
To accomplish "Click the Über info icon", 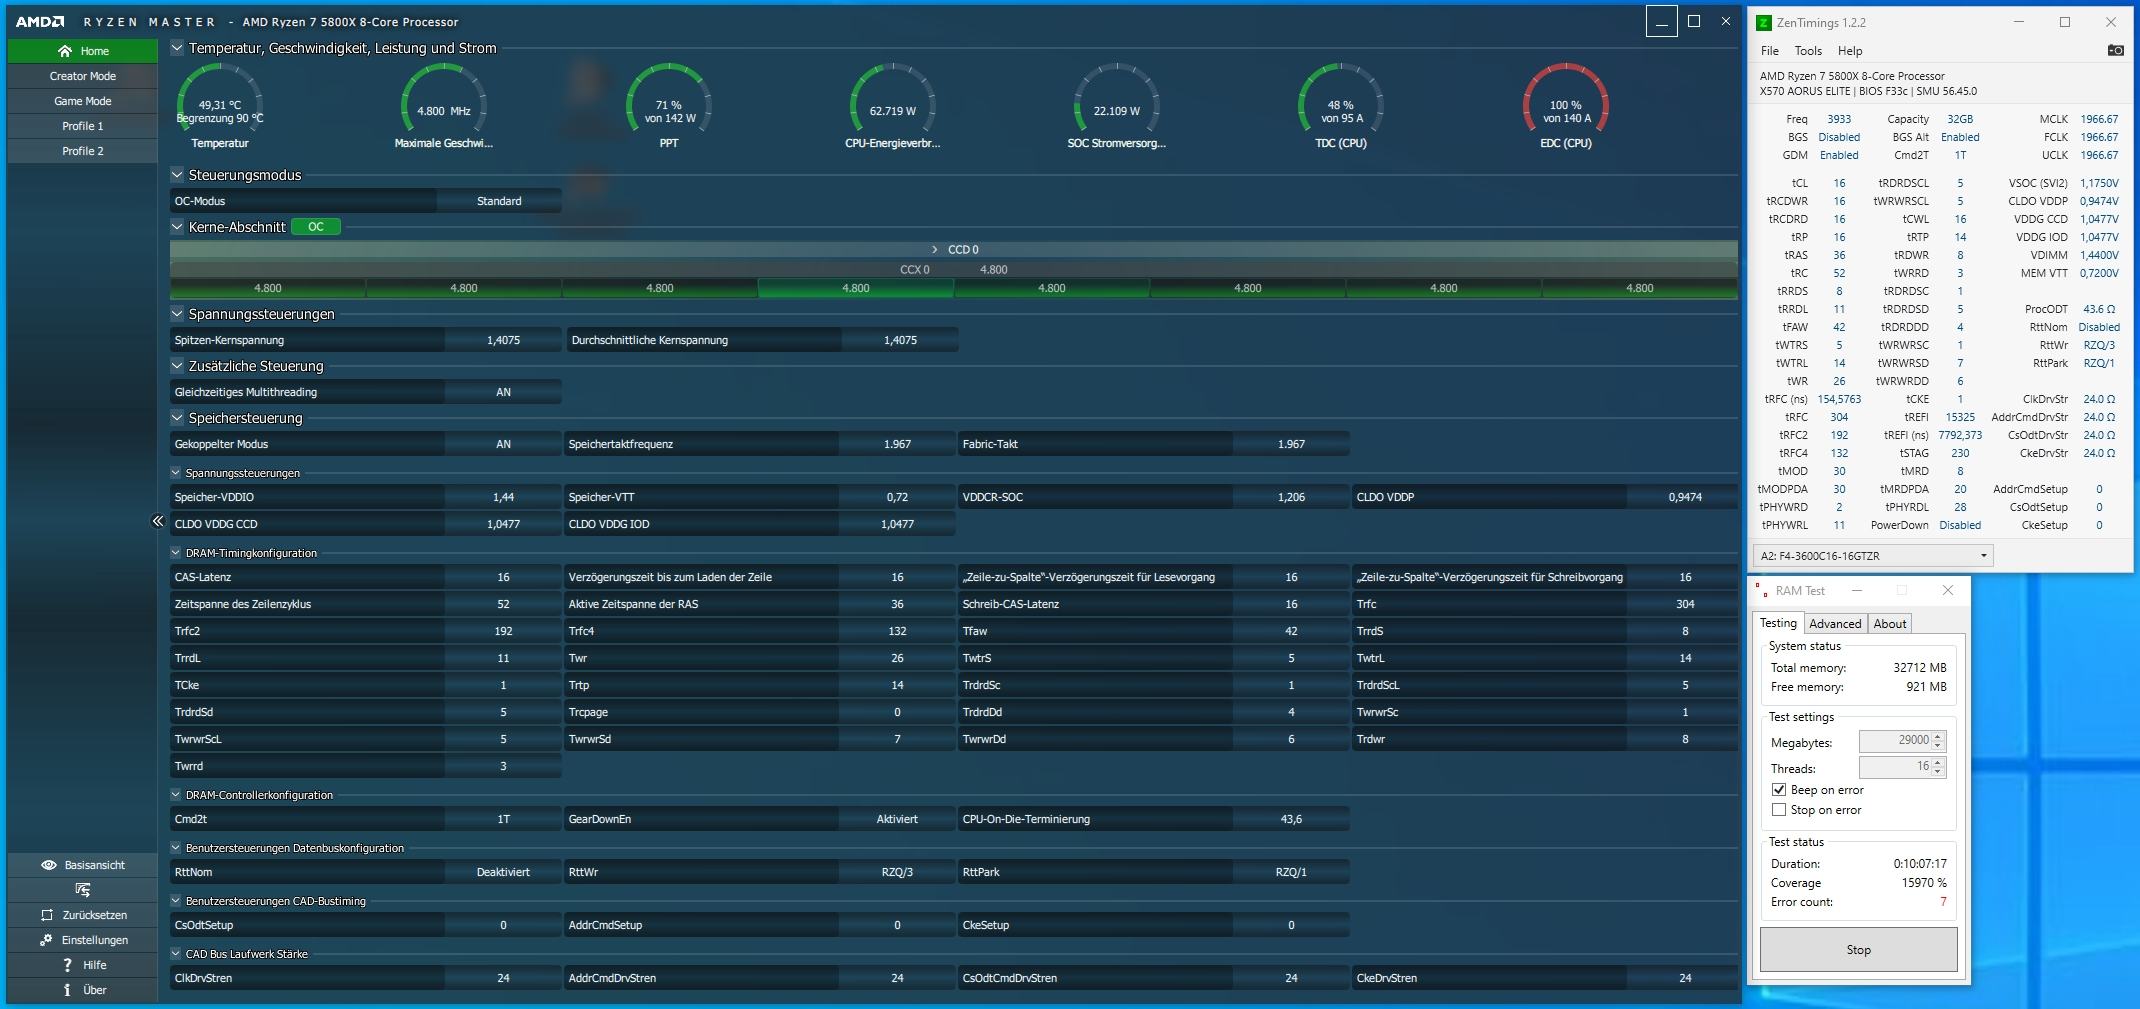I will click(x=67, y=990).
